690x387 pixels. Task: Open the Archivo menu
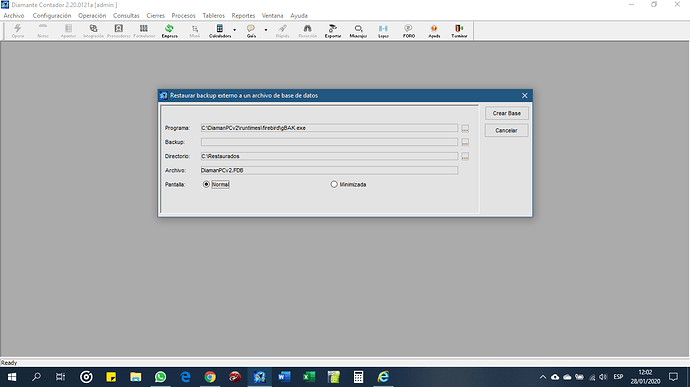coord(14,15)
